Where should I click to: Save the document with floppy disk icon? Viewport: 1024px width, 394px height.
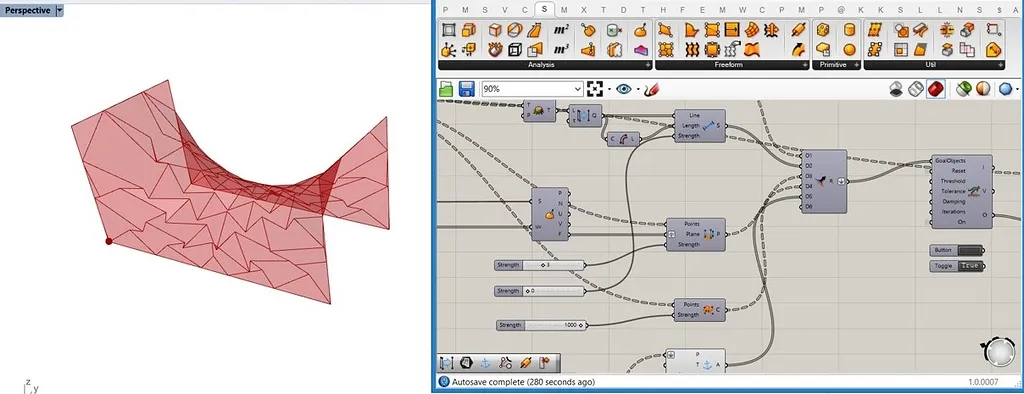point(466,89)
